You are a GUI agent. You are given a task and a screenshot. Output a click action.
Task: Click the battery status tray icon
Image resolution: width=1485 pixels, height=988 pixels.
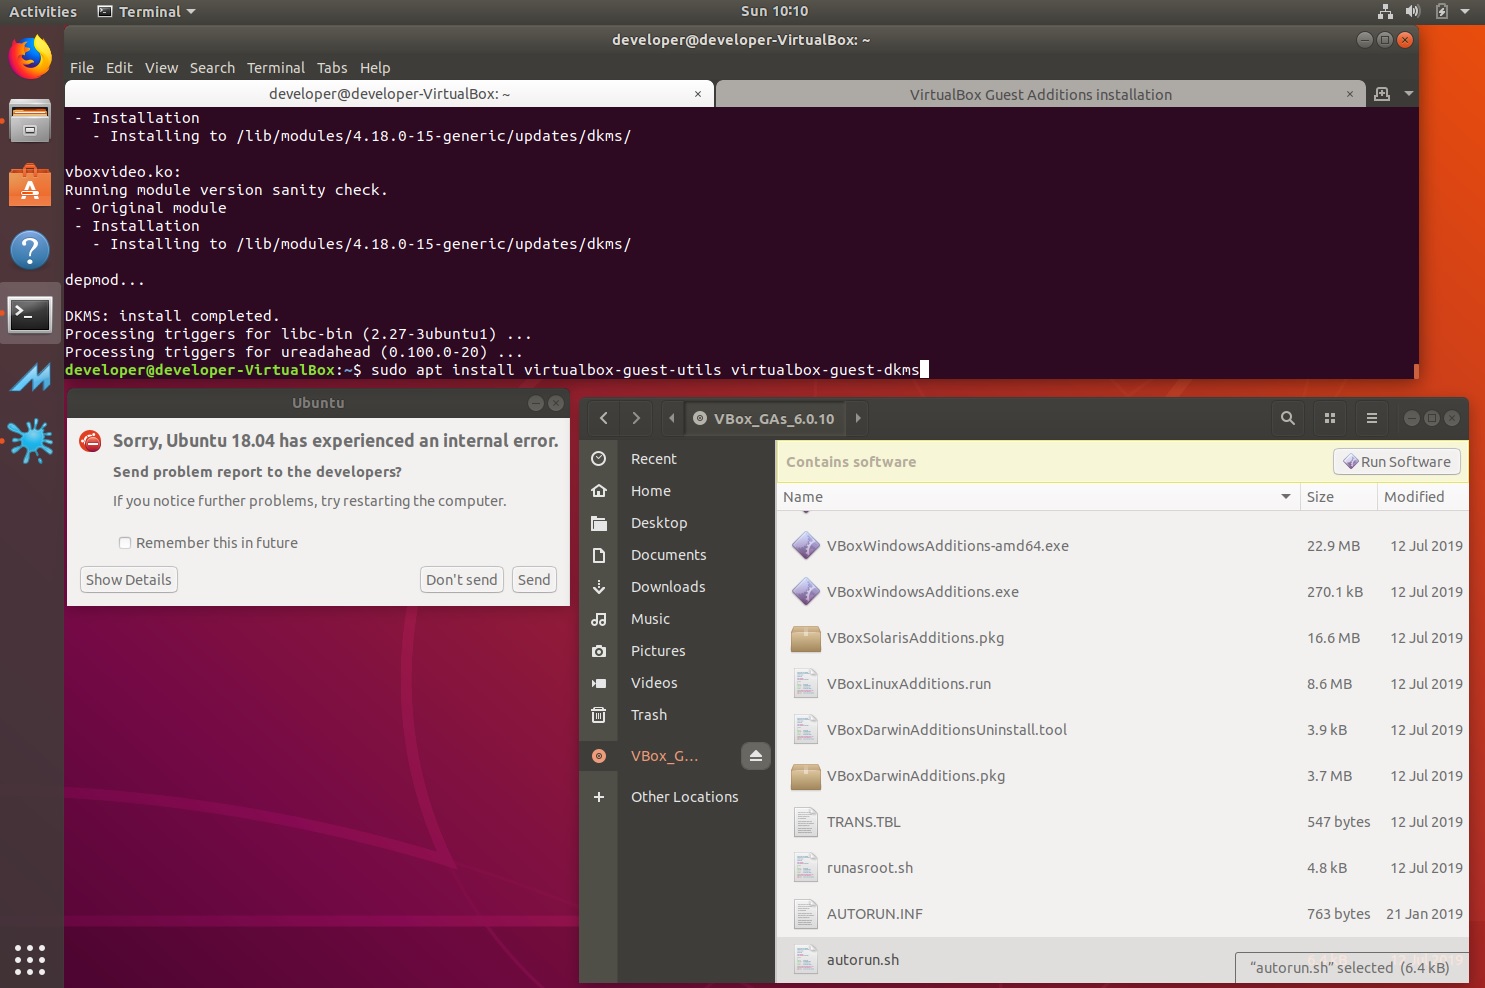pyautogui.click(x=1441, y=12)
